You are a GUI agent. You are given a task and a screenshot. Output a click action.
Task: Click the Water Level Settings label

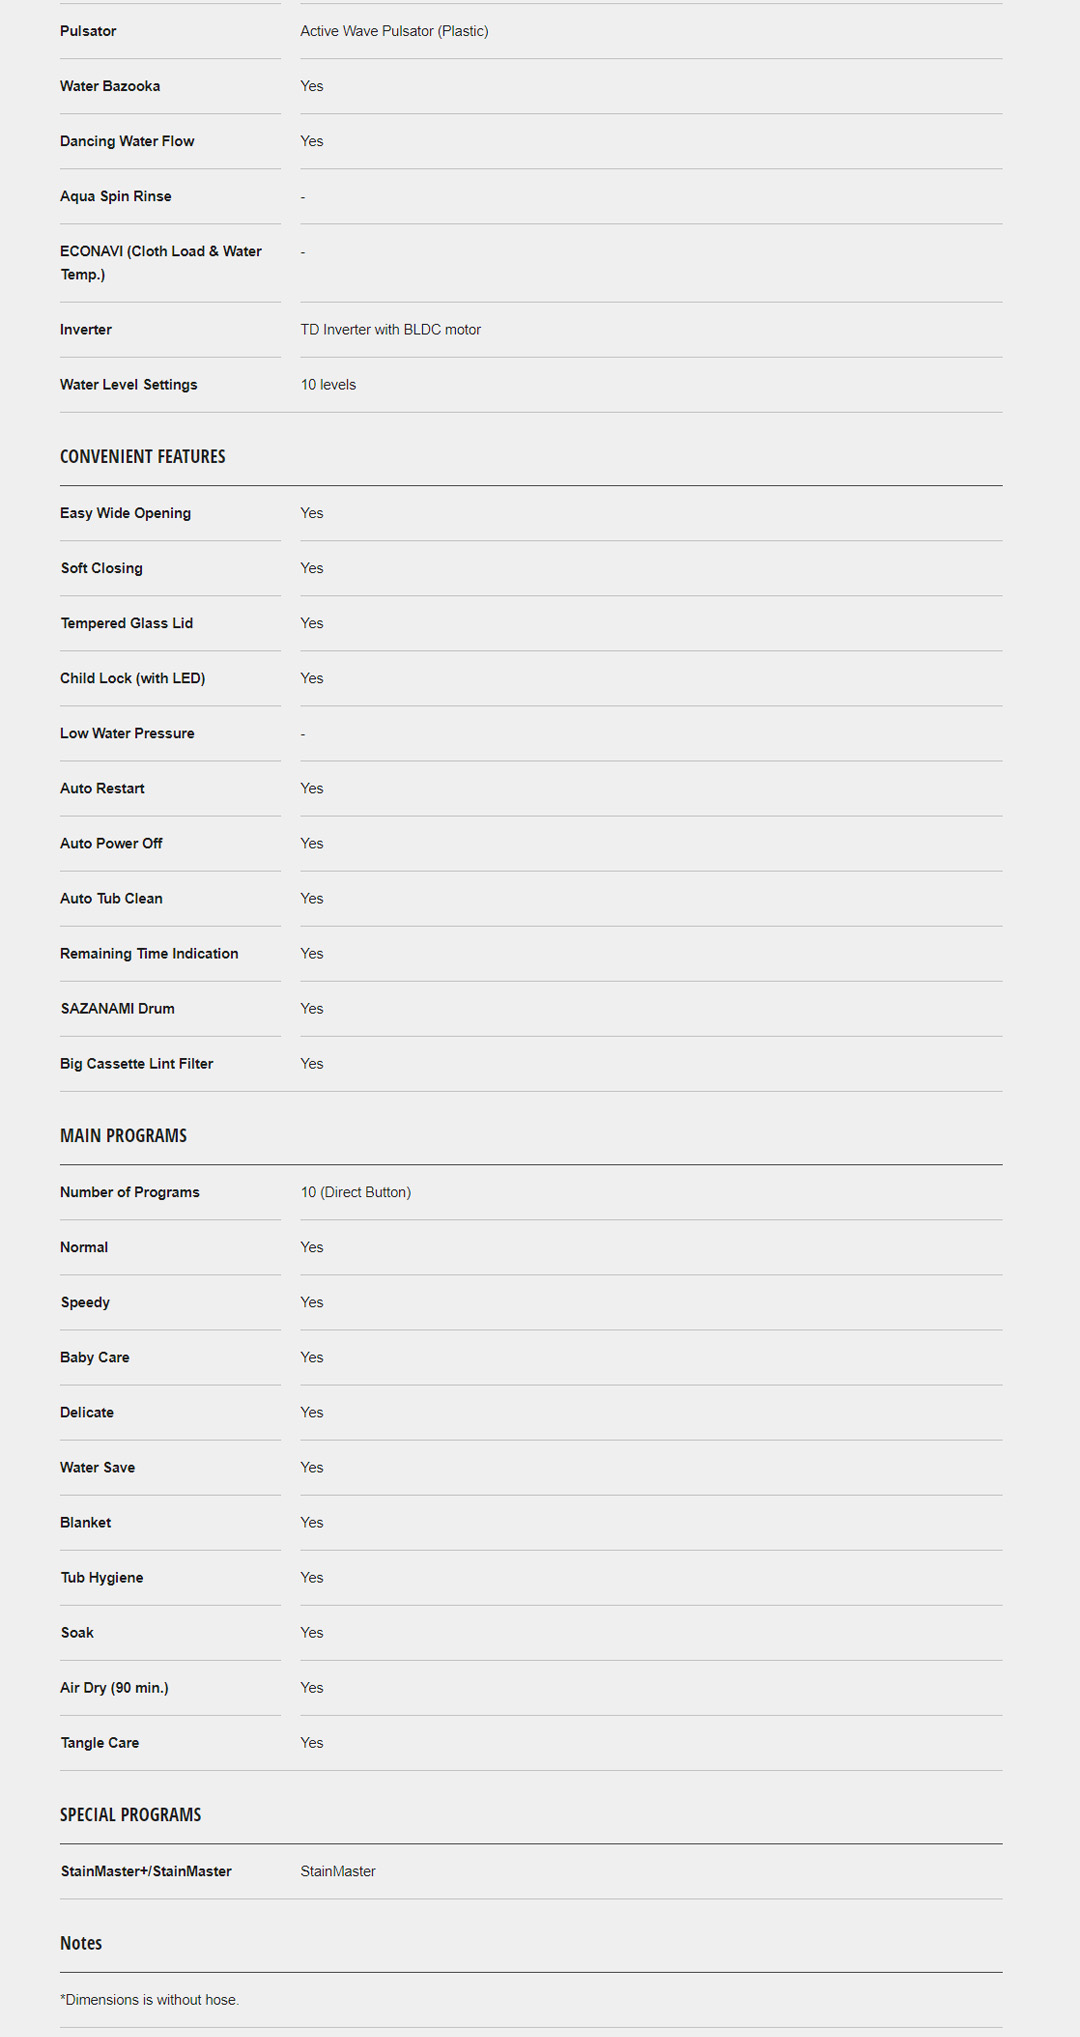point(128,385)
